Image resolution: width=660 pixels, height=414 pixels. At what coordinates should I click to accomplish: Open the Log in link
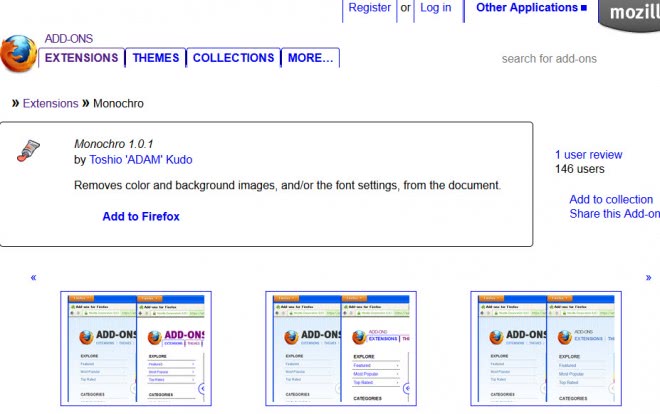tap(436, 8)
